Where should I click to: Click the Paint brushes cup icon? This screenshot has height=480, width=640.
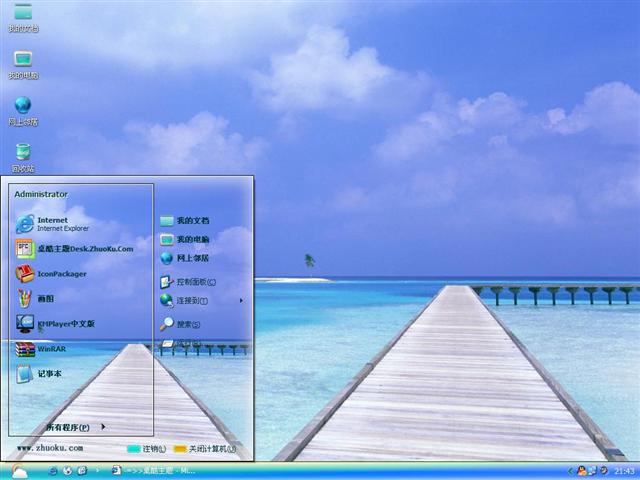[24, 299]
